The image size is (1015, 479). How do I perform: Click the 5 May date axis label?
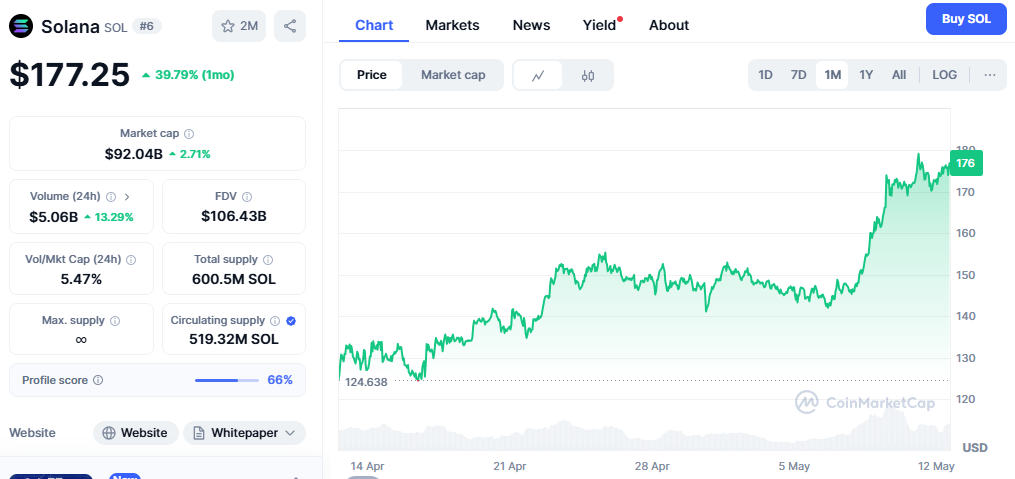[x=794, y=466]
